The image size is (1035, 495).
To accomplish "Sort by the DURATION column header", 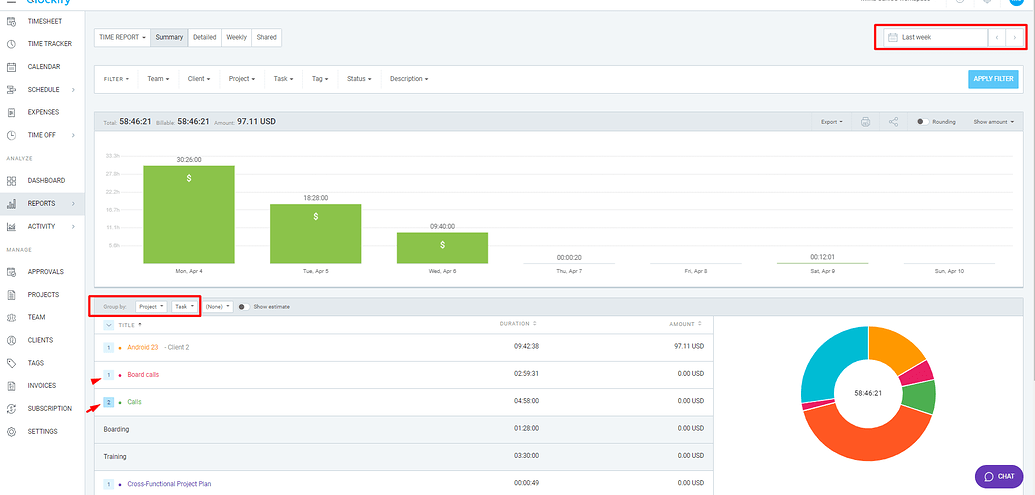I will click(x=518, y=324).
